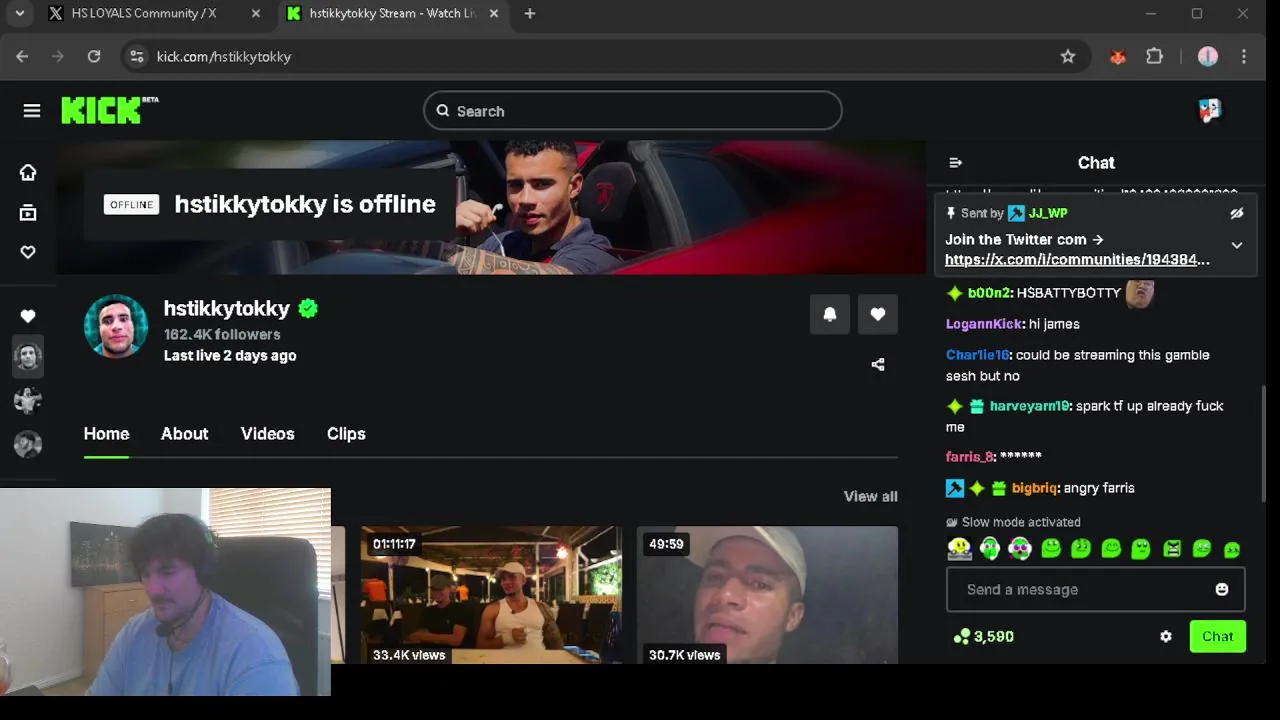
Task: Open the browser extensions puzzle icon
Action: click(1154, 57)
